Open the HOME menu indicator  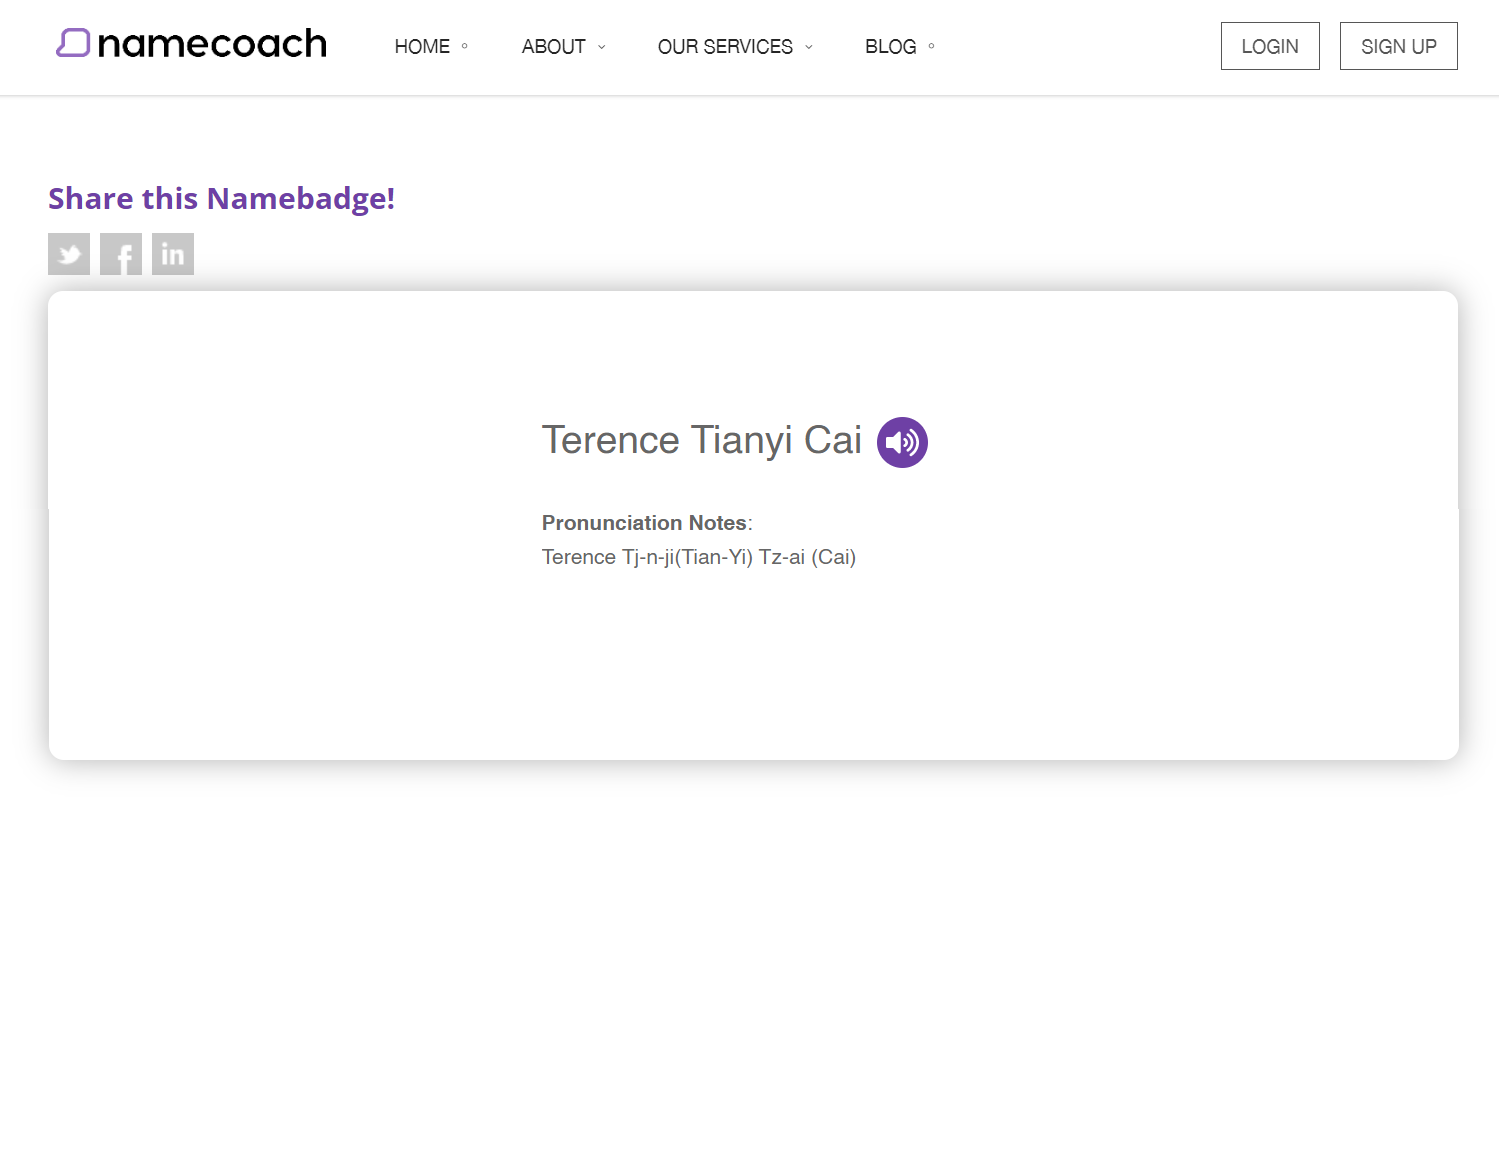[463, 46]
